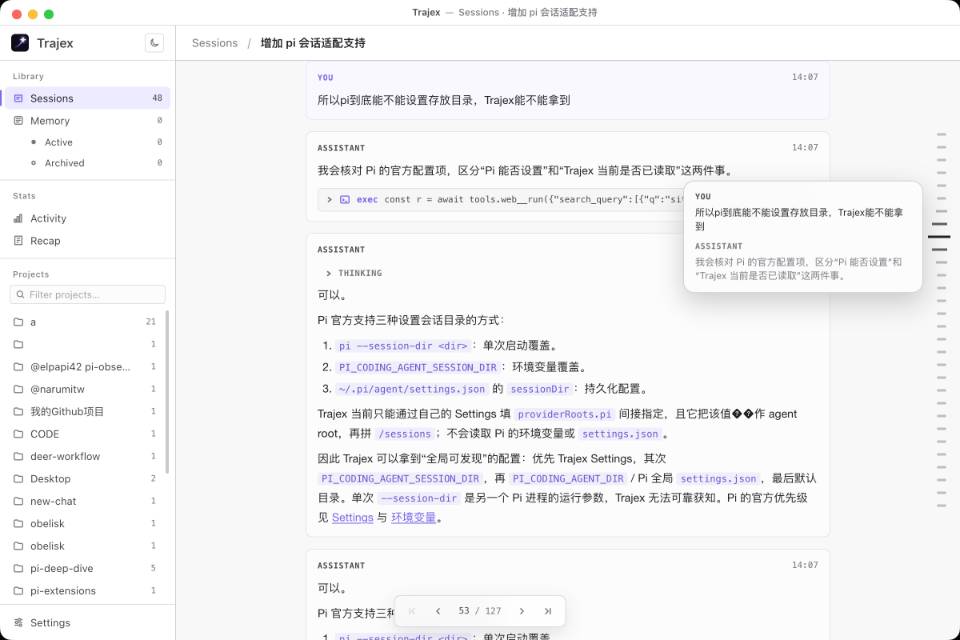The image size is (960, 640).
Task: Open the new-chat project
Action: point(86,501)
